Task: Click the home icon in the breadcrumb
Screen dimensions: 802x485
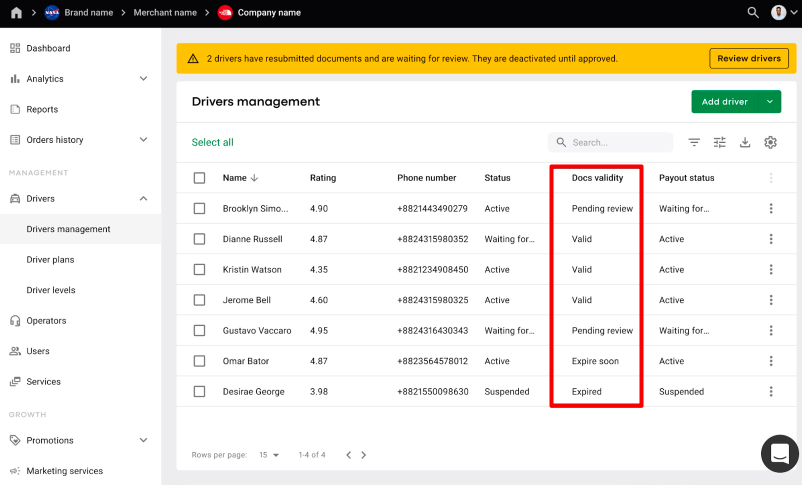Action: (16, 12)
